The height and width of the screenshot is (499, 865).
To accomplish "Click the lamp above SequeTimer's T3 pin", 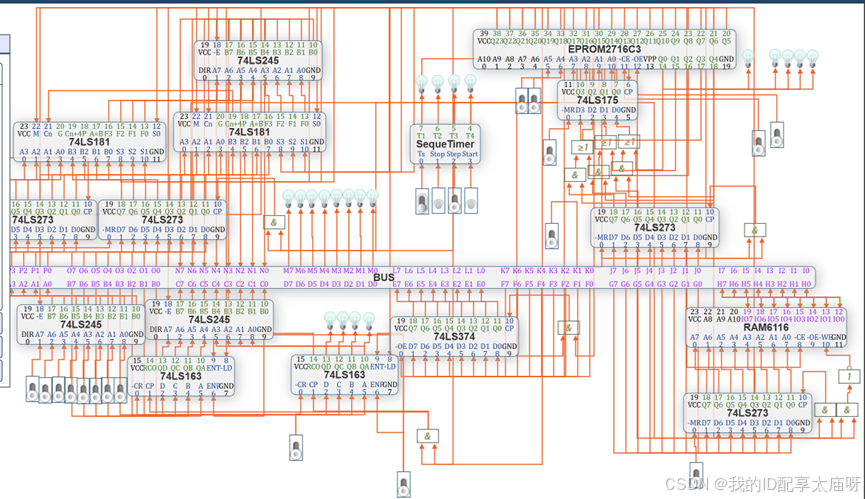I will (x=454, y=84).
